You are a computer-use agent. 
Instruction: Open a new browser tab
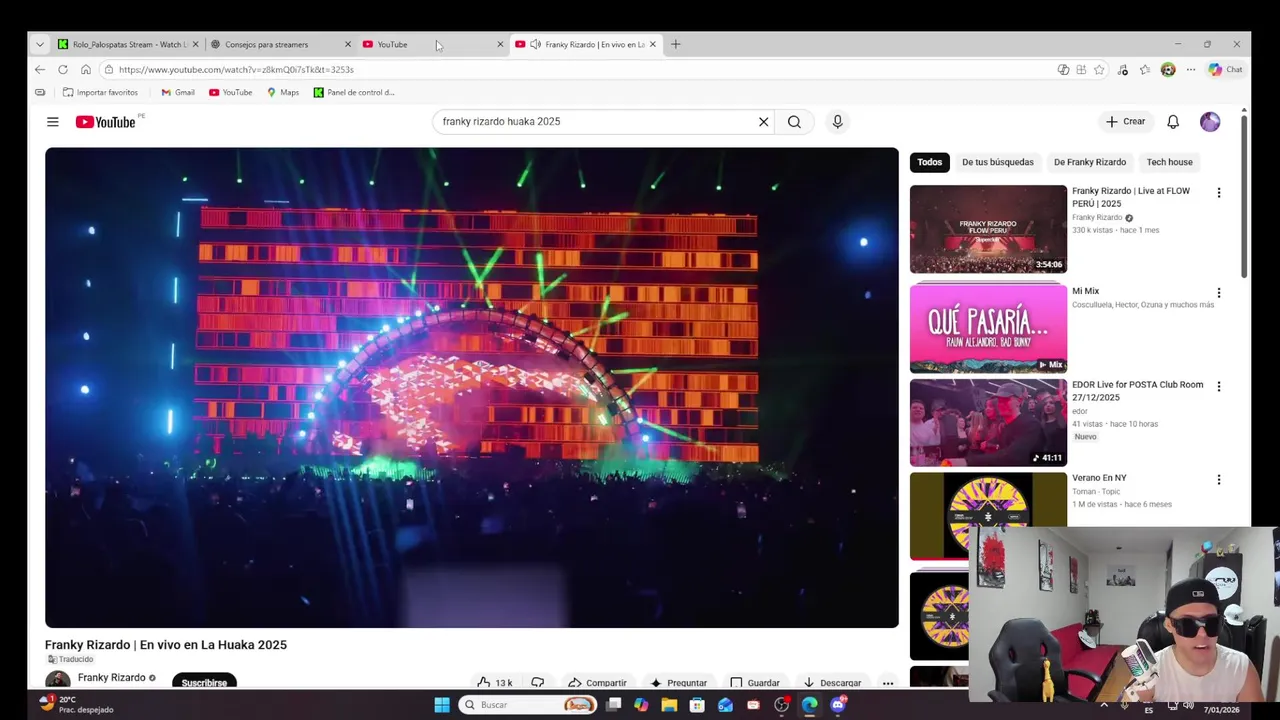tap(675, 44)
